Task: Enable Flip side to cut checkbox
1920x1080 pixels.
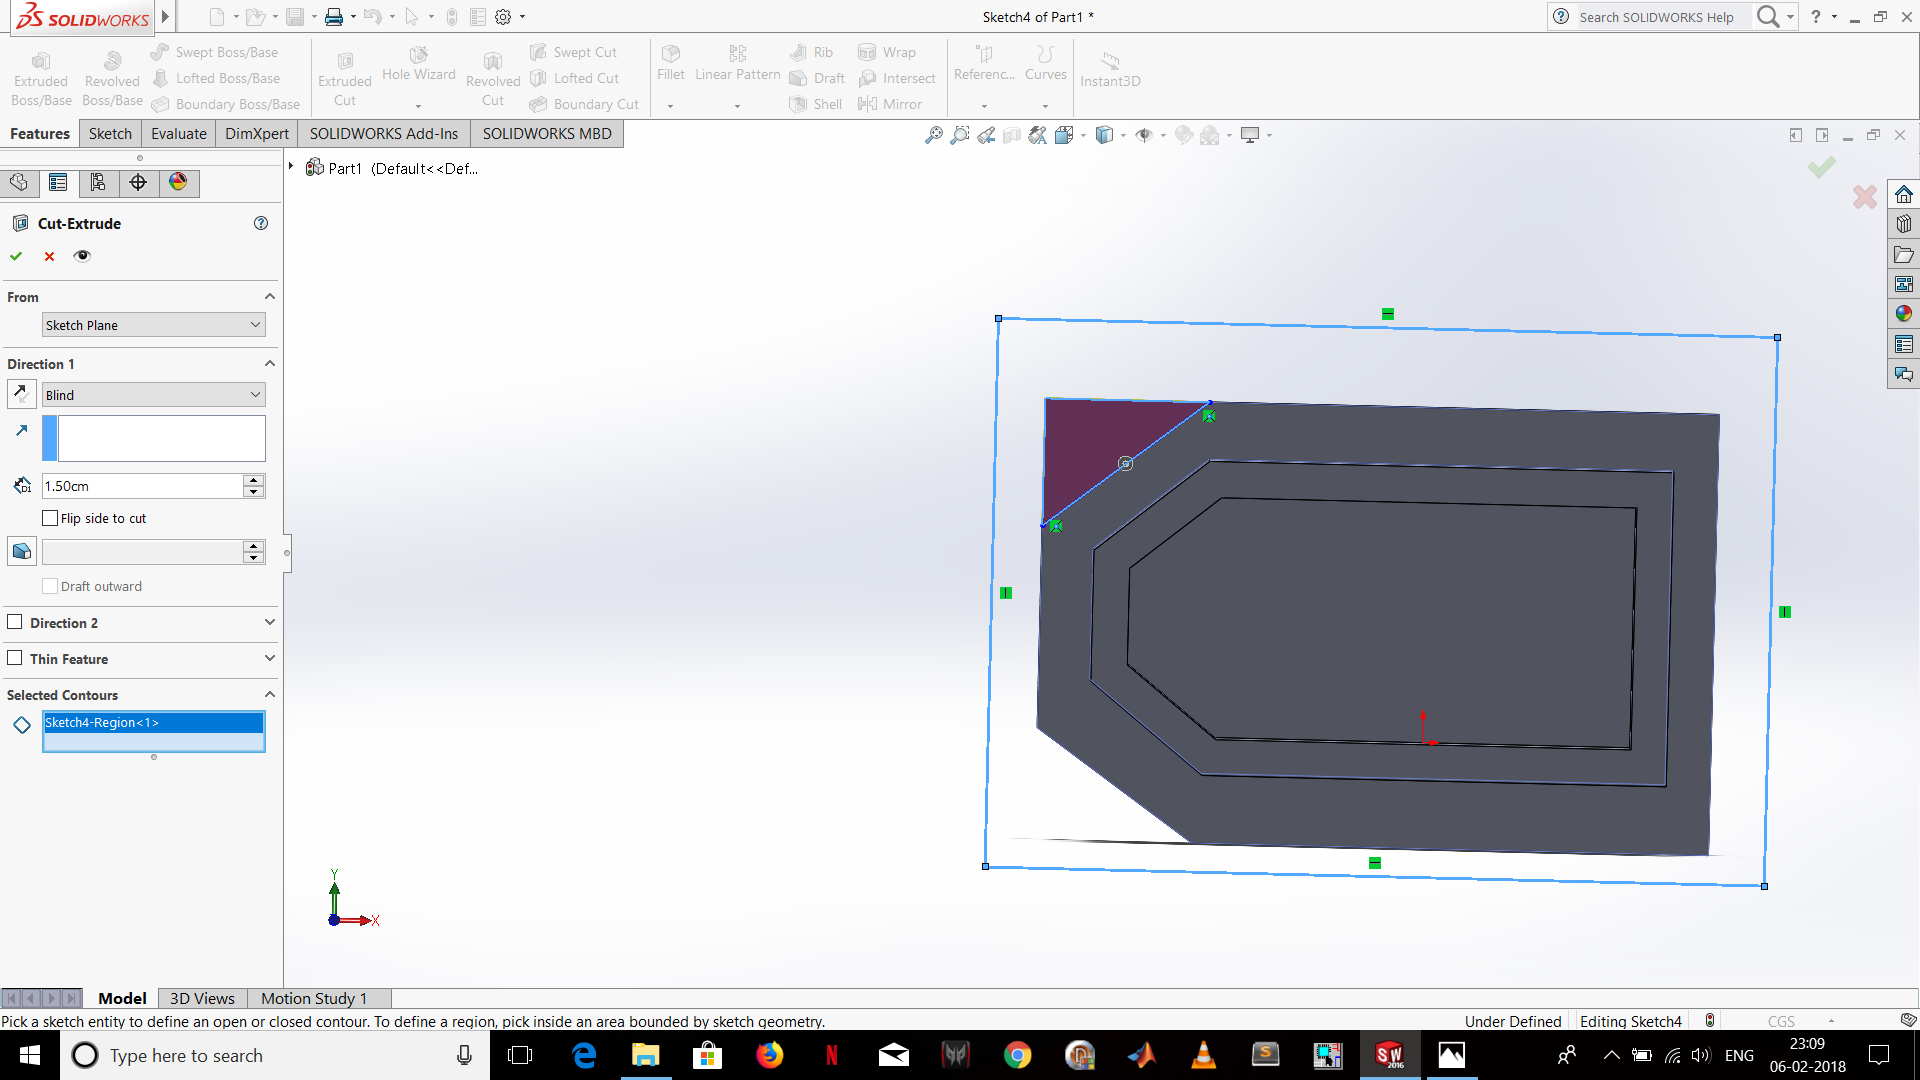Action: pos(50,518)
